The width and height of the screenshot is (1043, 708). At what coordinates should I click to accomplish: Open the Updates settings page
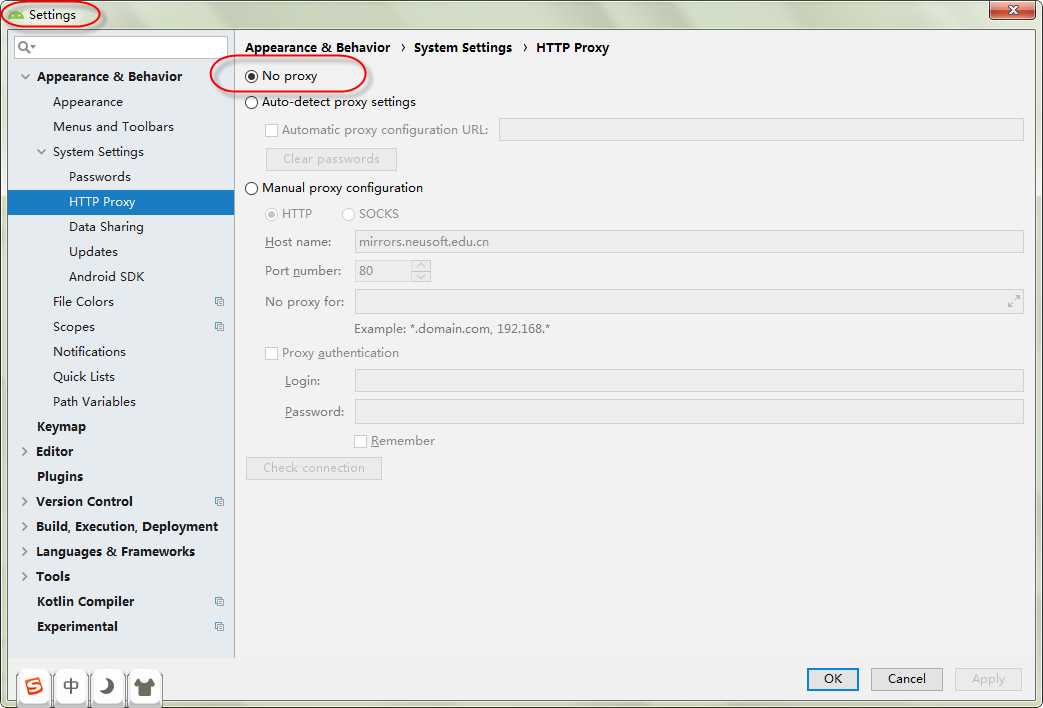pyautogui.click(x=93, y=252)
